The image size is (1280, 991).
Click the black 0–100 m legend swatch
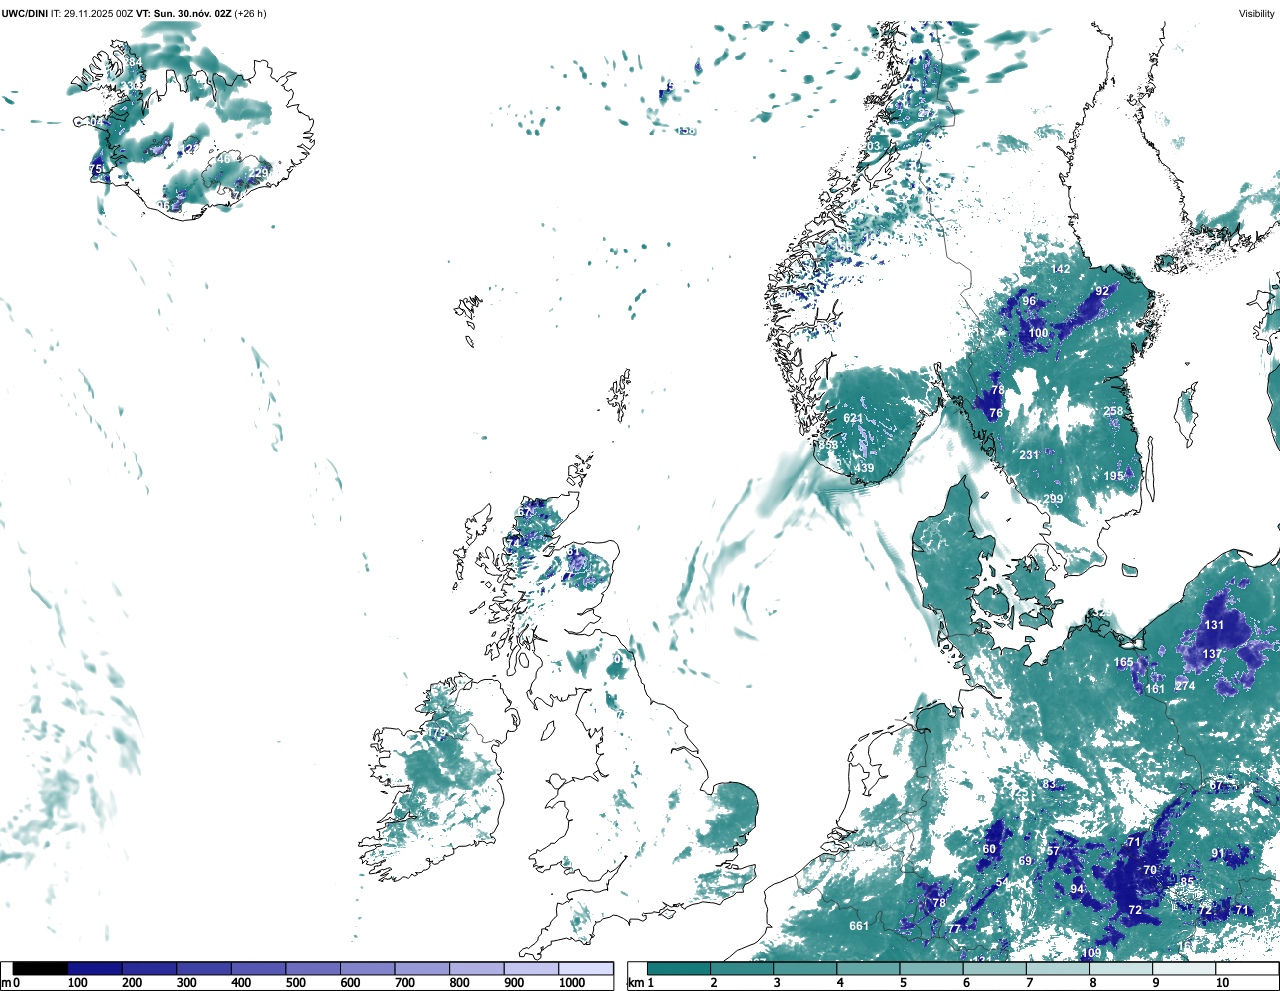(x=40, y=968)
